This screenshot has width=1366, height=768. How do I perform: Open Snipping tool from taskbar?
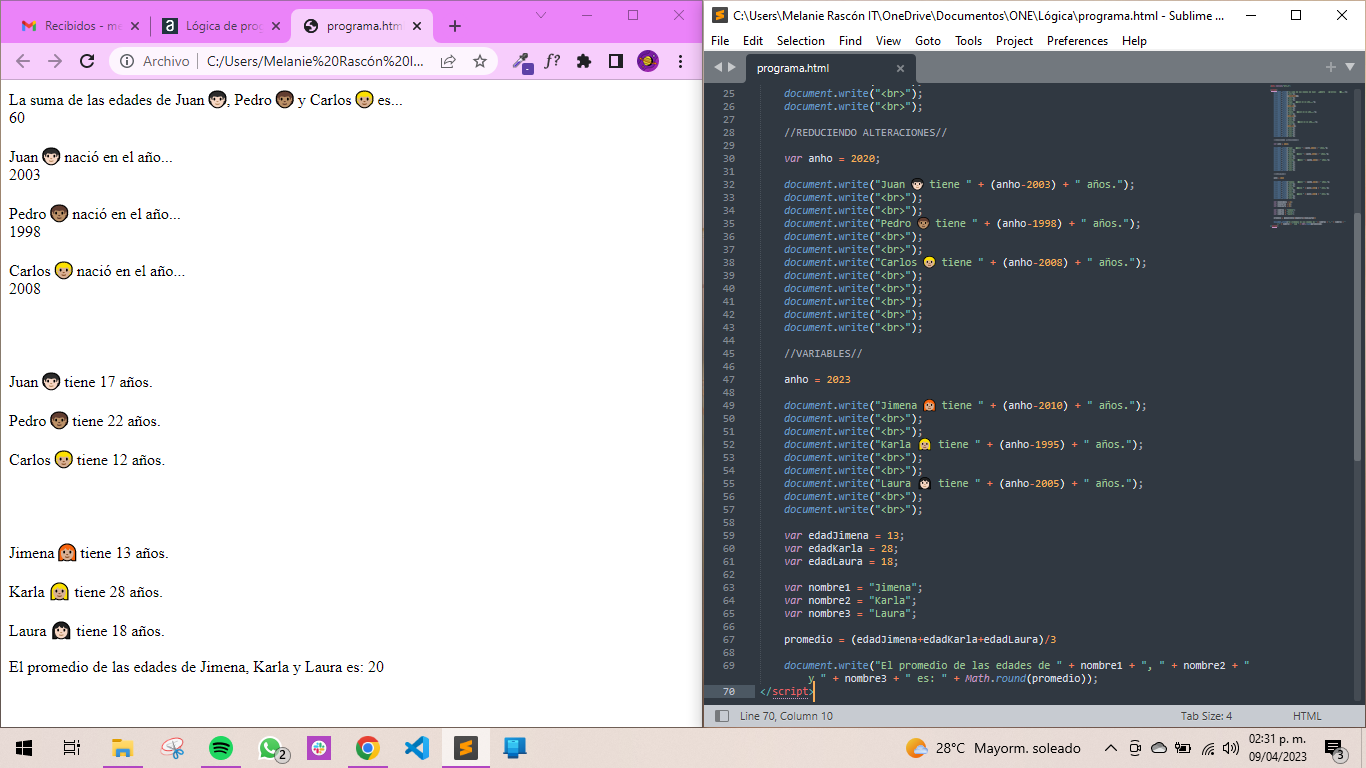pos(172,748)
